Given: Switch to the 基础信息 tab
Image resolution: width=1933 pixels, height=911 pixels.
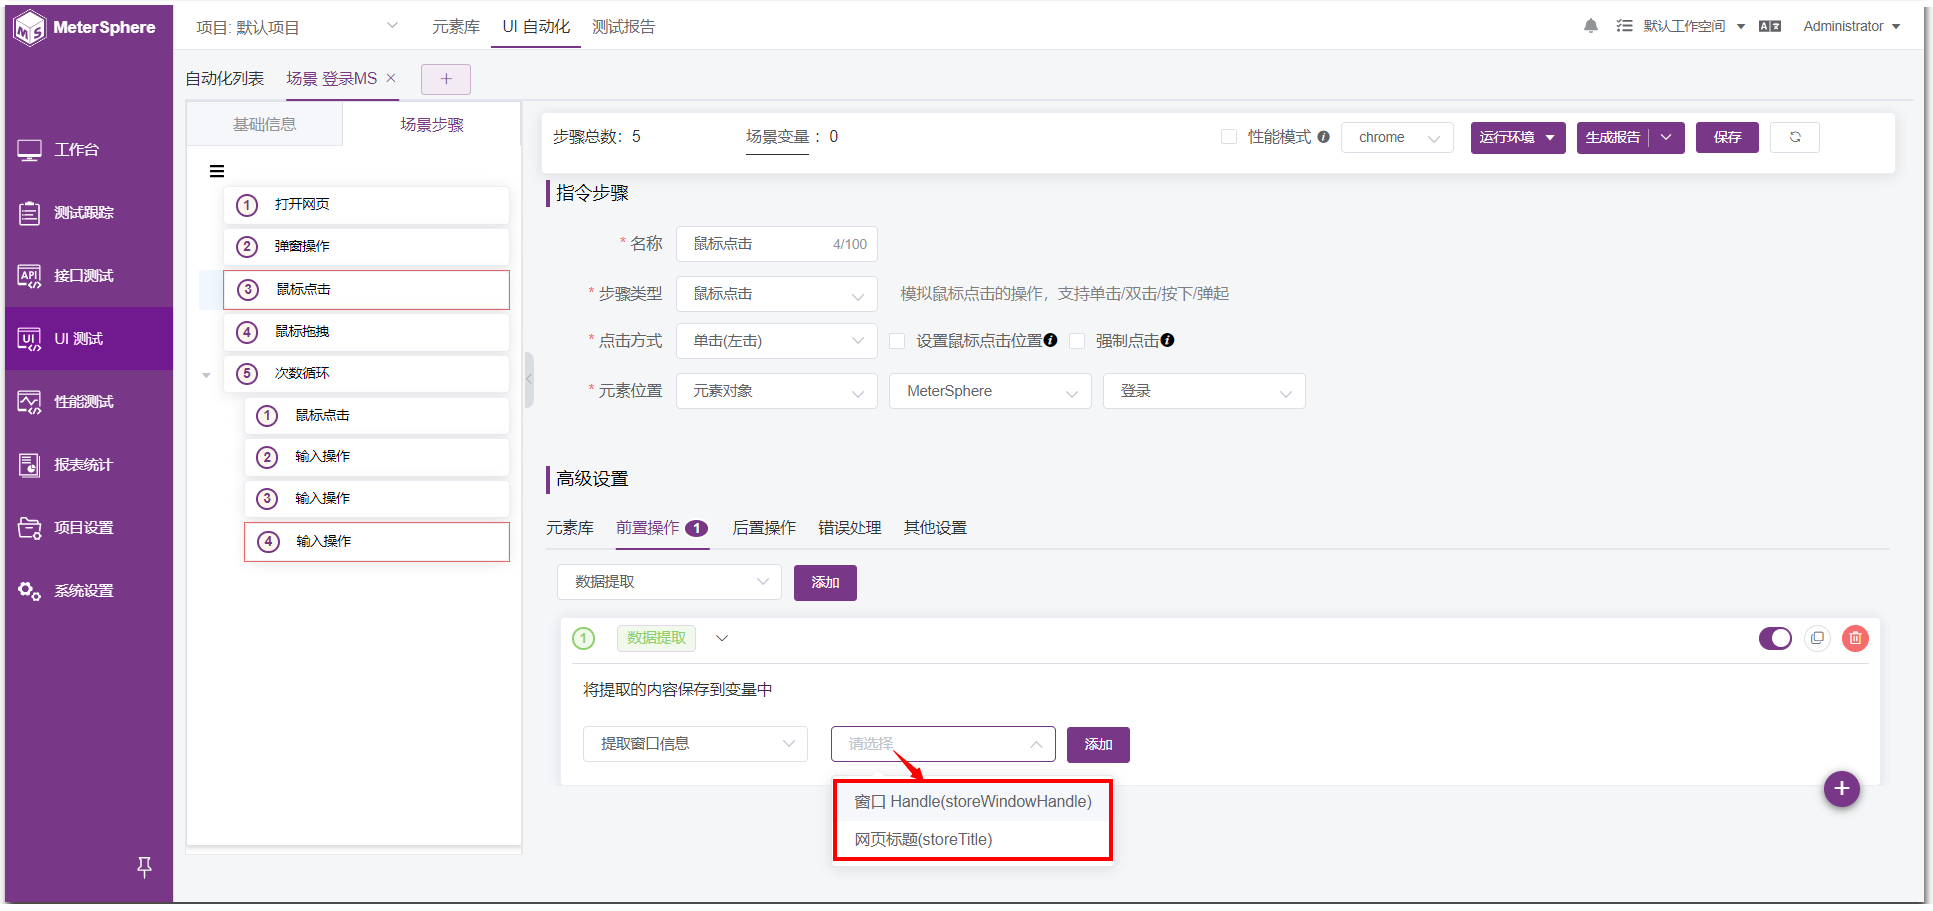Looking at the screenshot, I should (265, 124).
